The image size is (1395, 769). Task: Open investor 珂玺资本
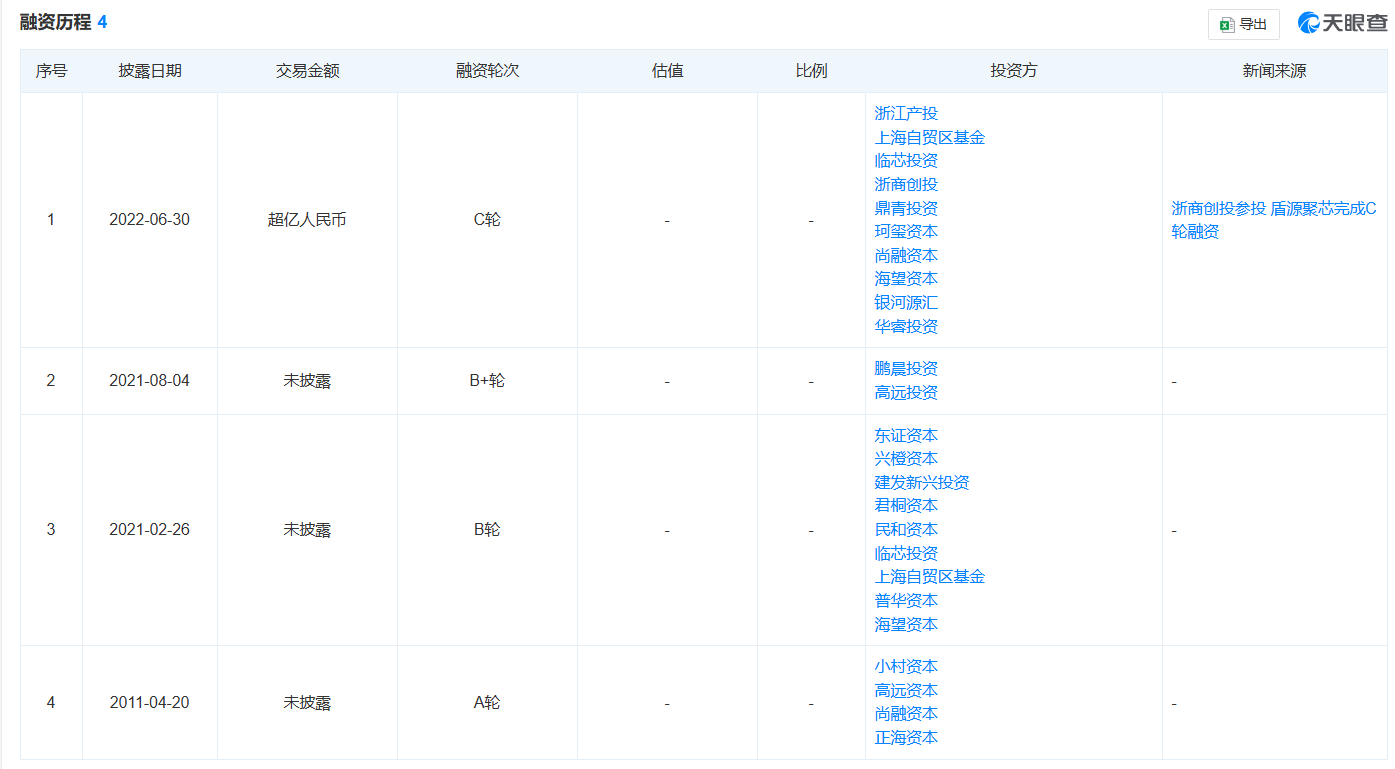pos(906,231)
